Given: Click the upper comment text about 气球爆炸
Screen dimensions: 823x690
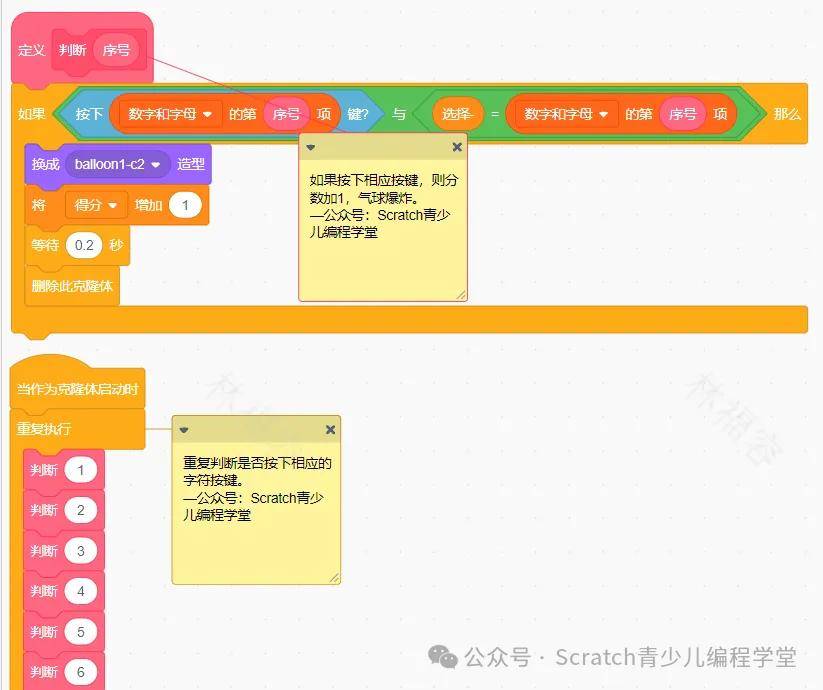Looking at the screenshot, I should pyautogui.click(x=383, y=206).
